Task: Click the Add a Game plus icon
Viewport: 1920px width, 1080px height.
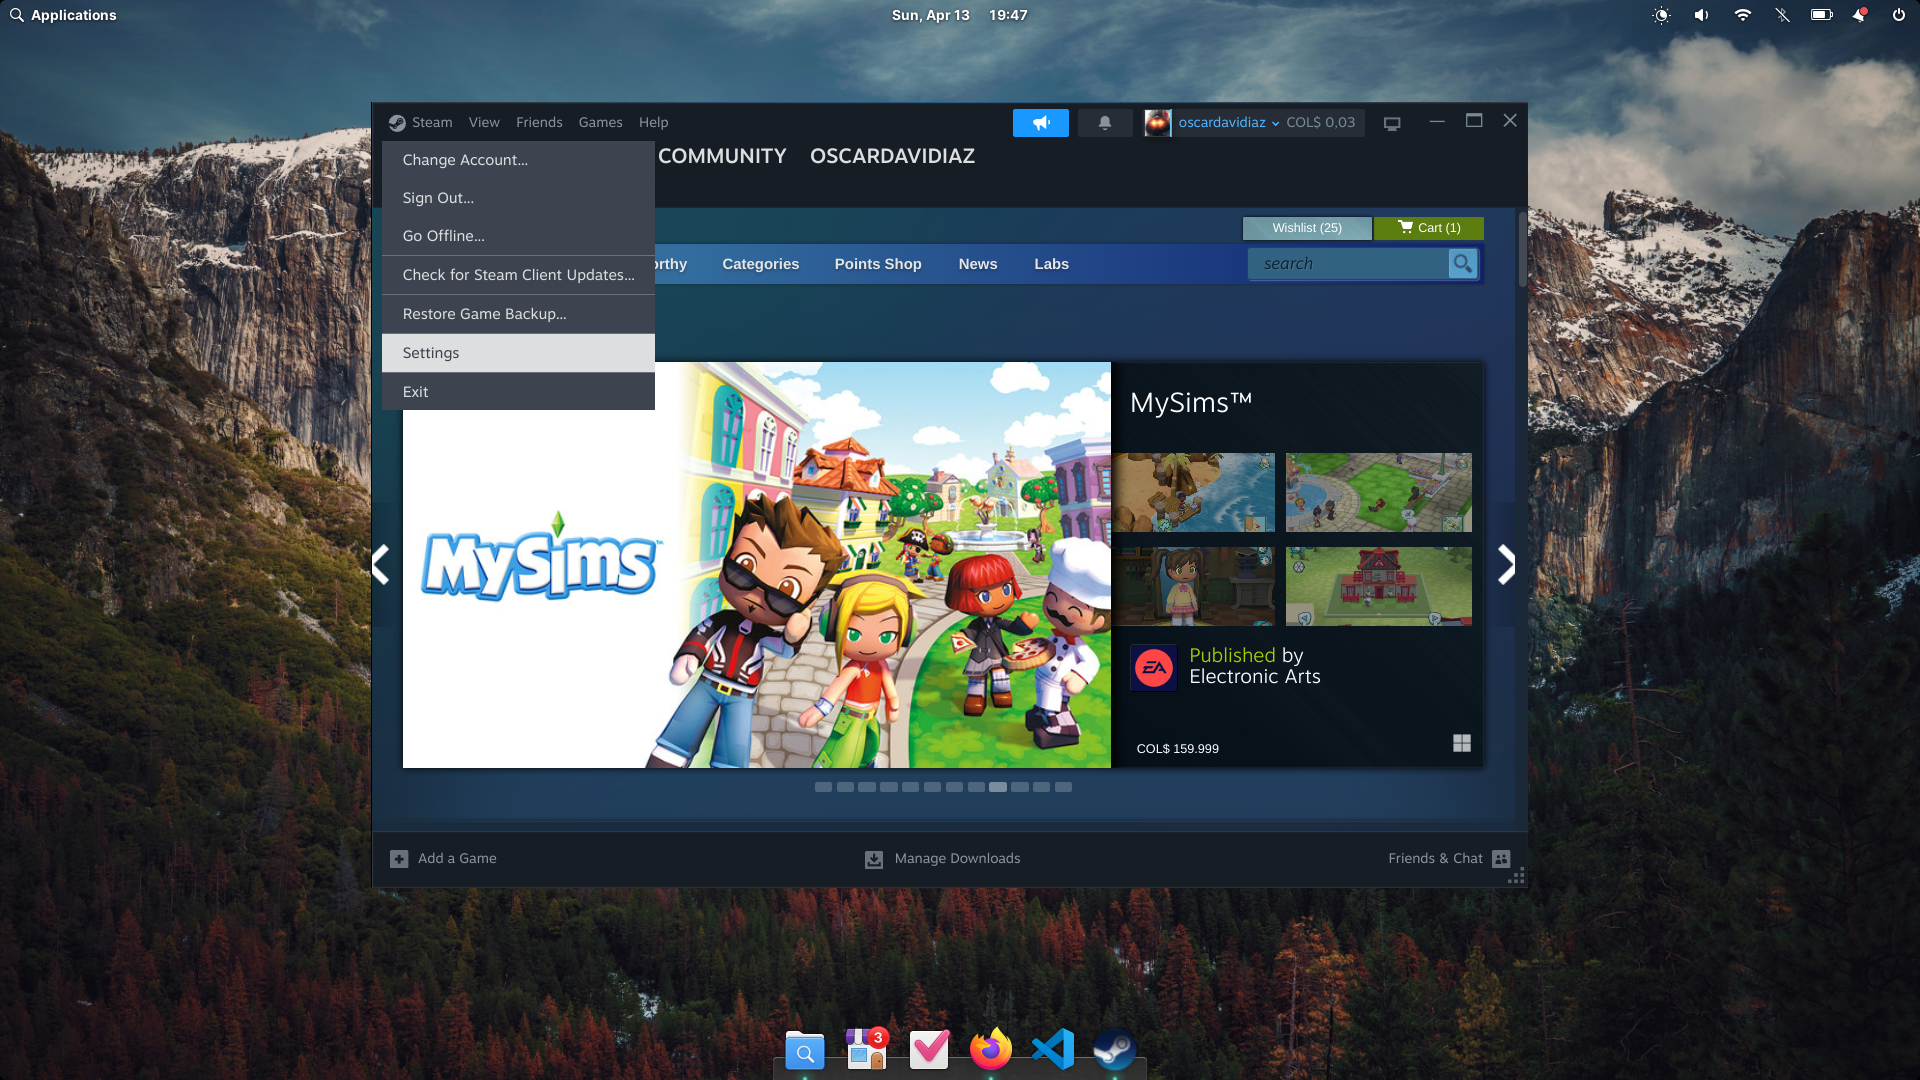Action: [x=399, y=859]
